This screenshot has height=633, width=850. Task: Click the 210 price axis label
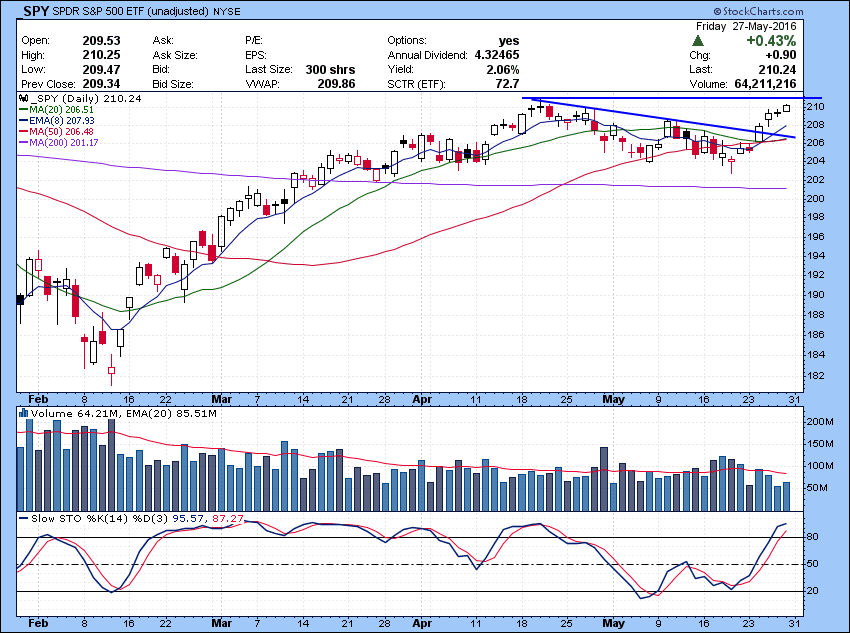[x=816, y=107]
